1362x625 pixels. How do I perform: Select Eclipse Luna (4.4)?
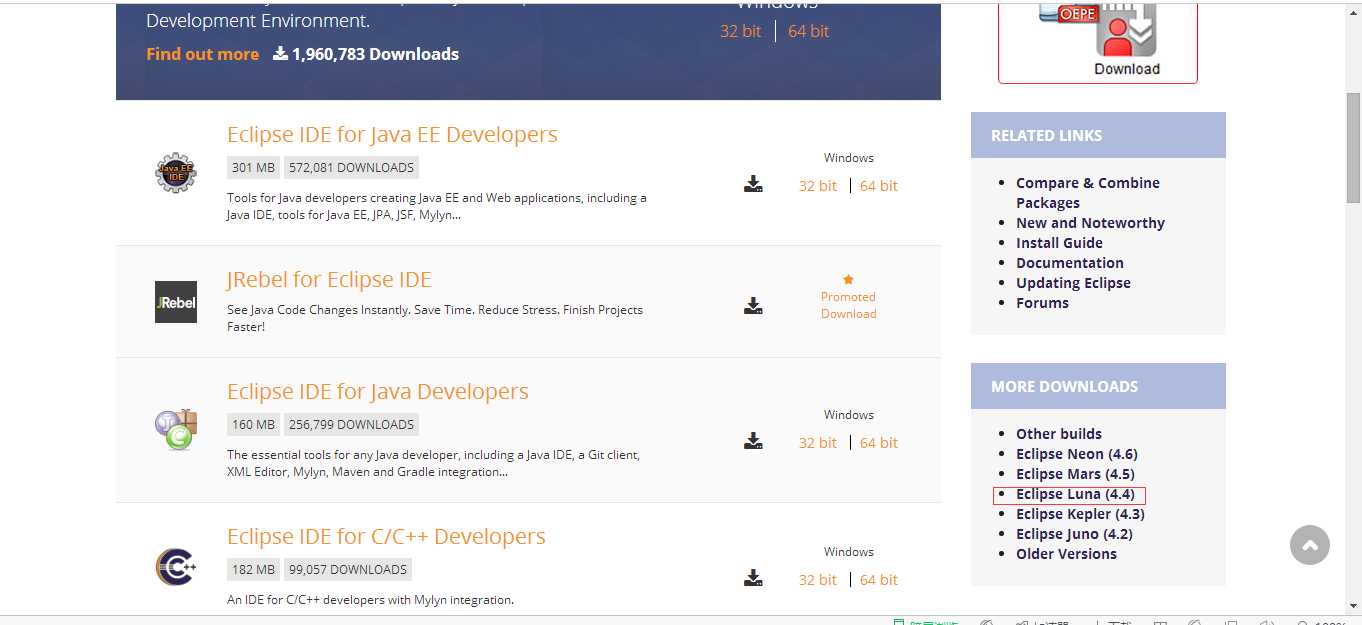coord(1075,493)
